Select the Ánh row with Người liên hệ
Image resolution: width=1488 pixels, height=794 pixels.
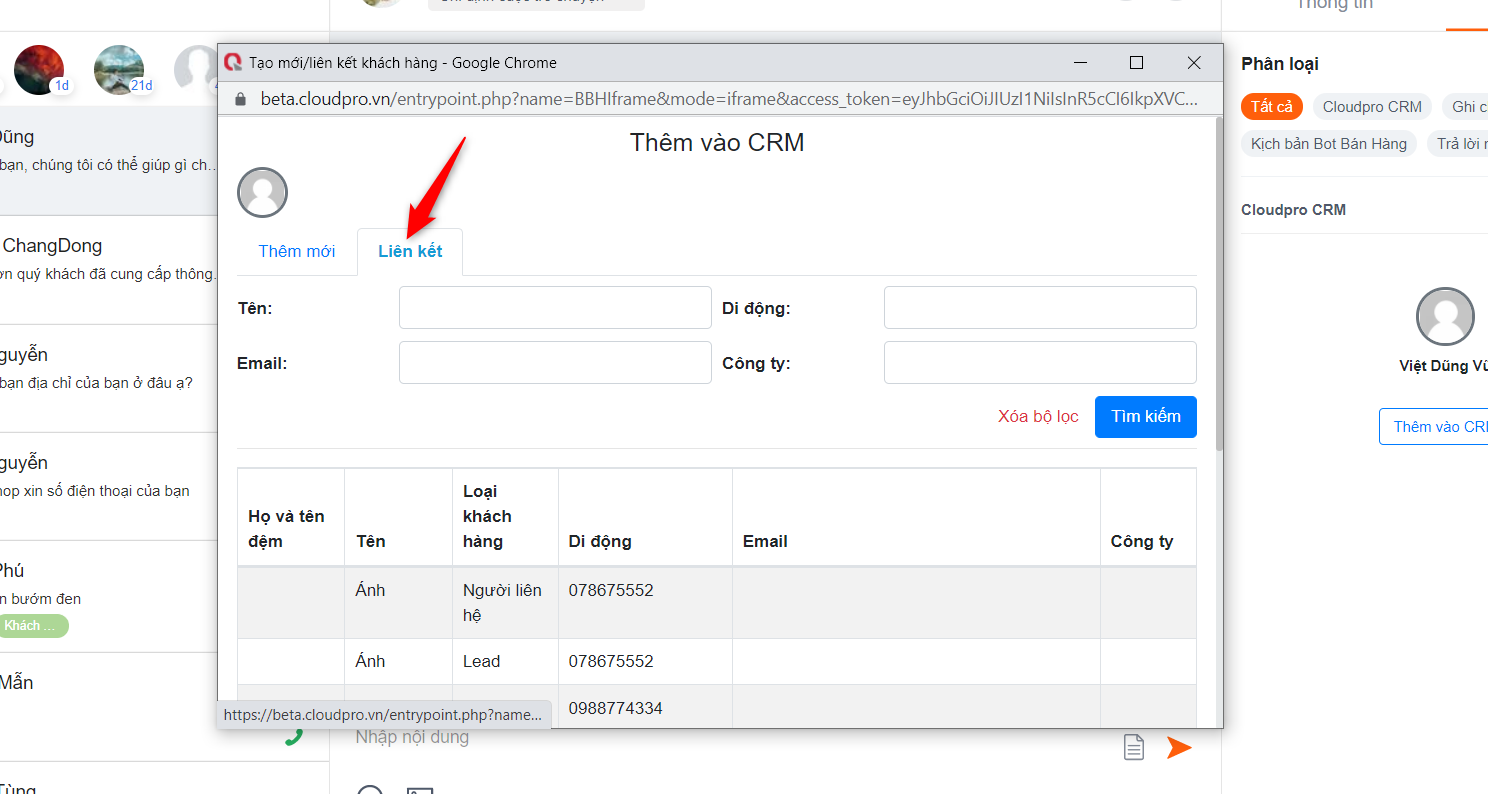716,603
